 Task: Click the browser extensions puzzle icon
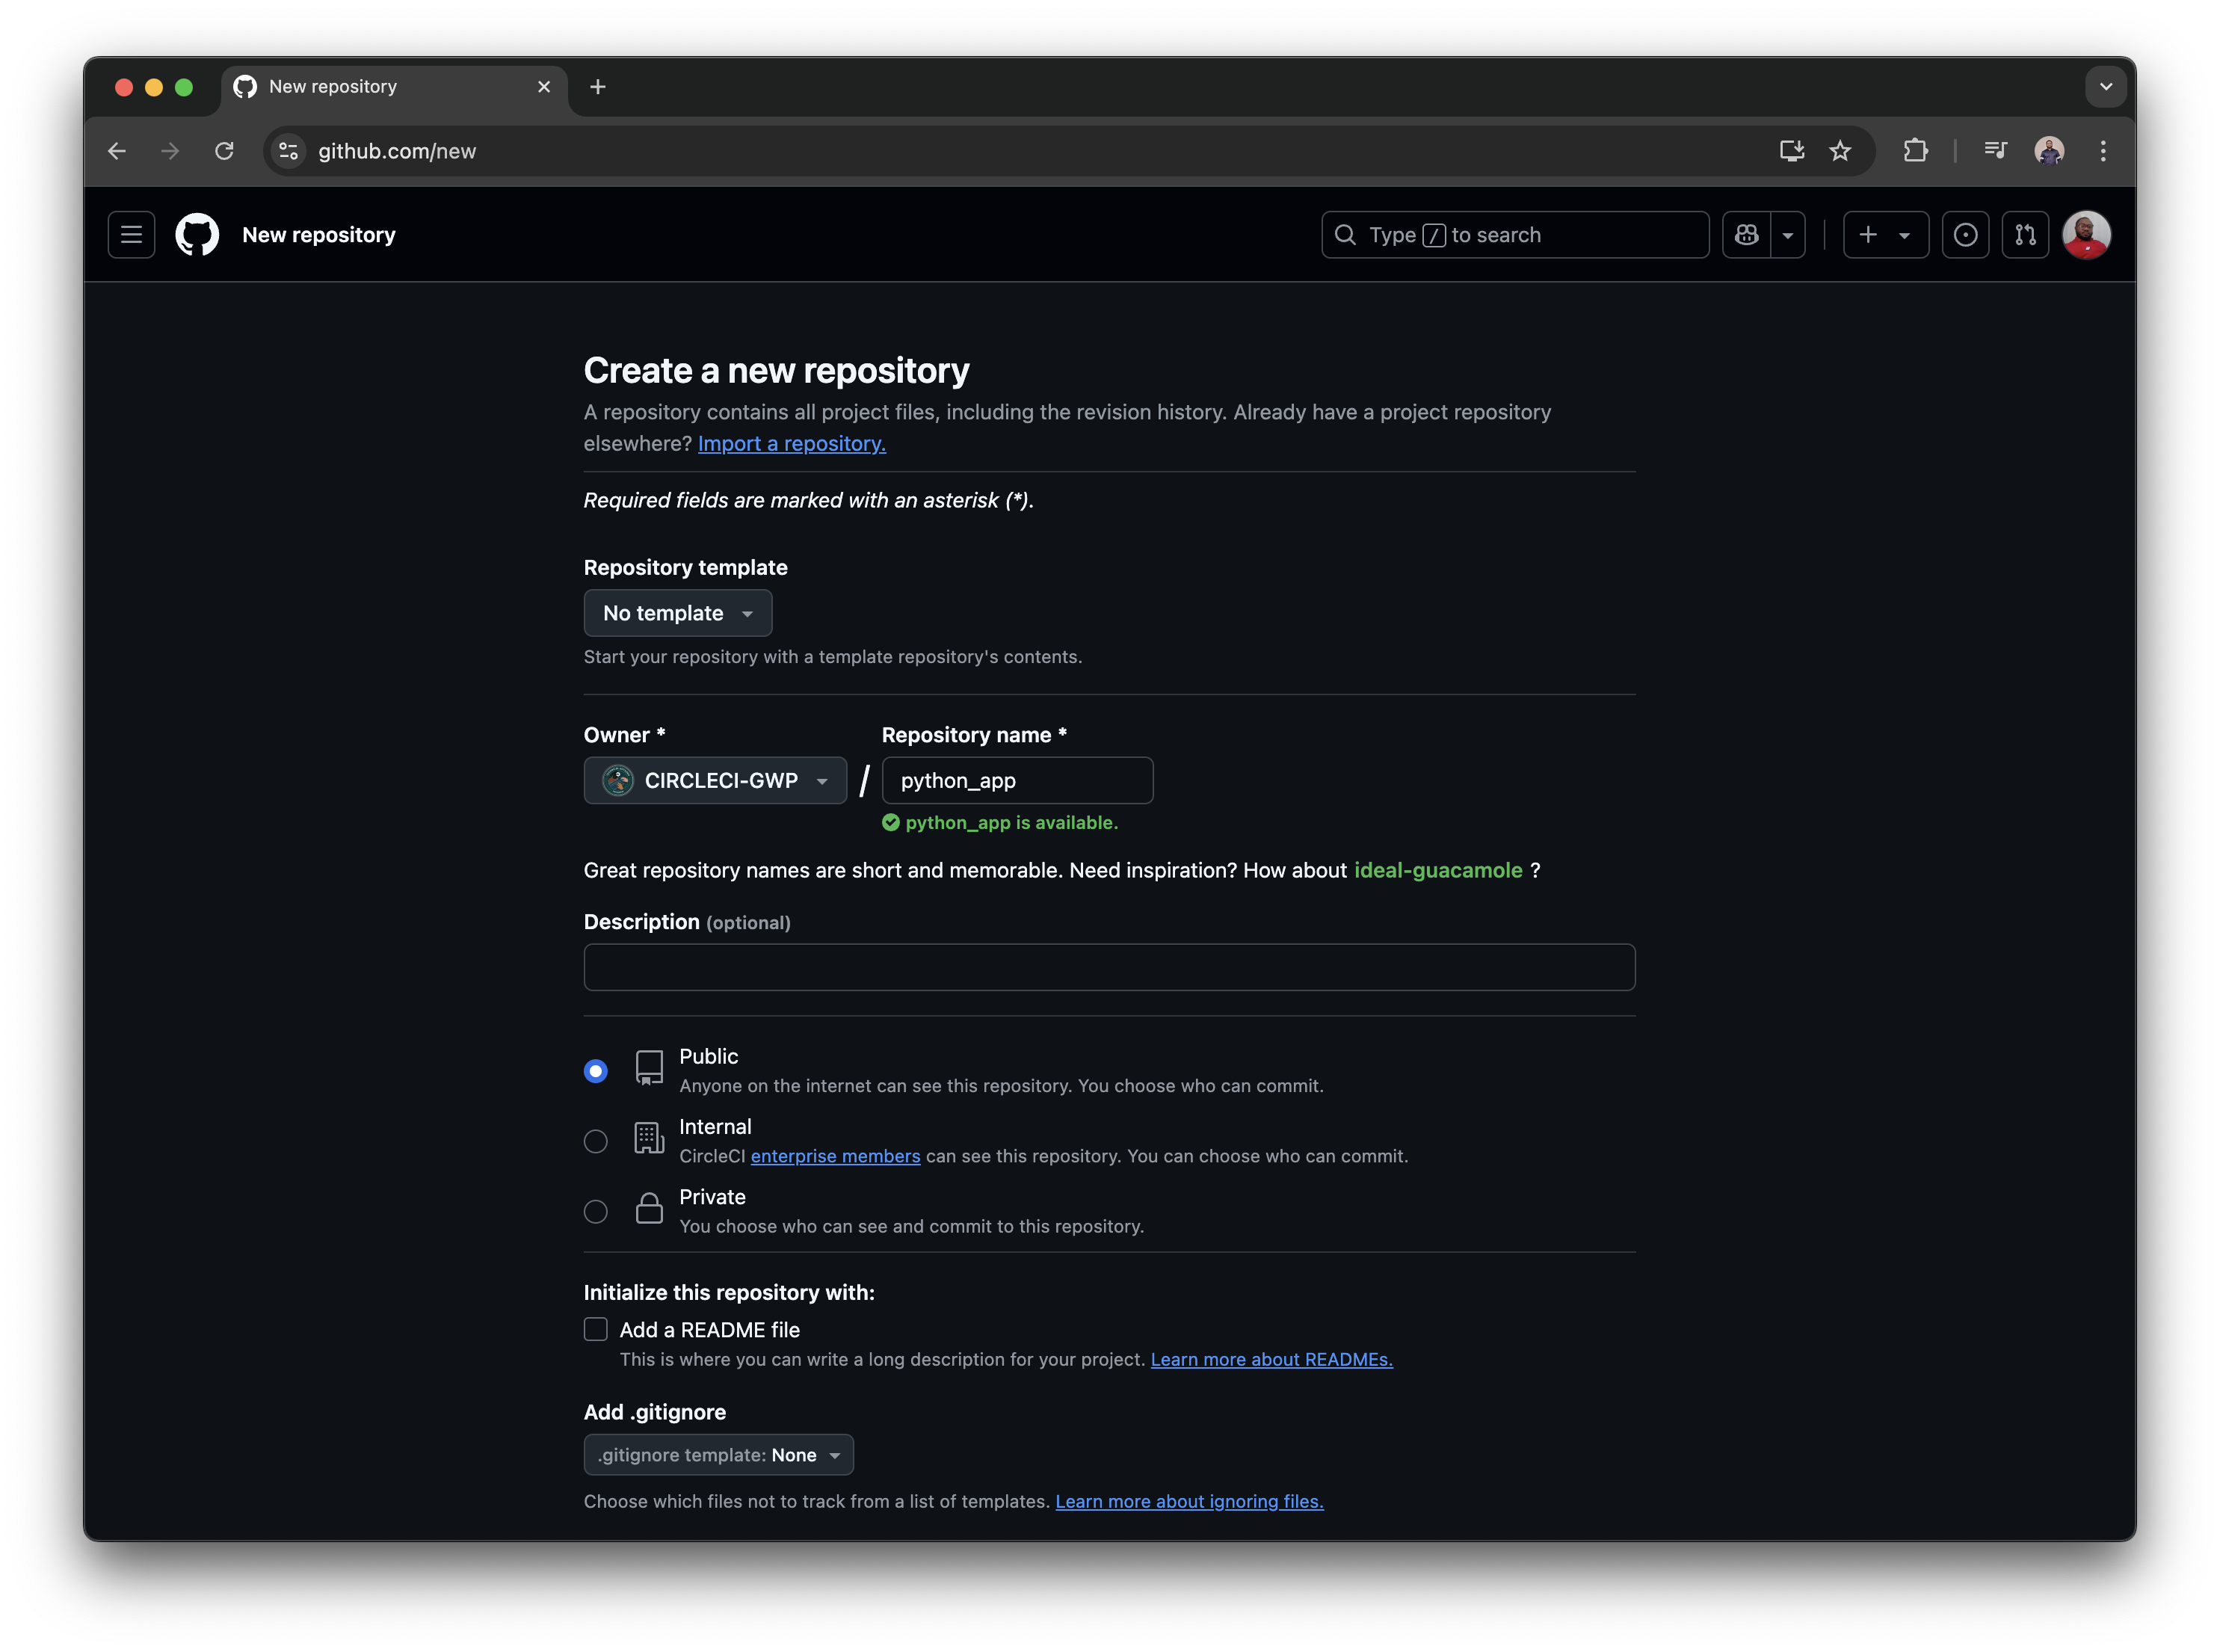coord(1916,151)
